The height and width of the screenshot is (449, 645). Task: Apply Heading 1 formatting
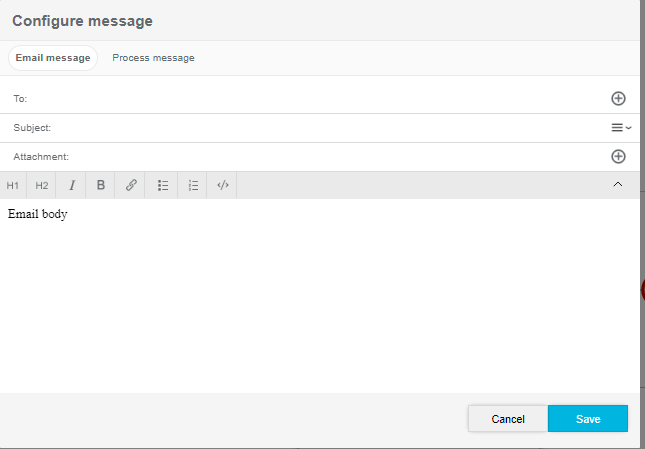point(13,185)
